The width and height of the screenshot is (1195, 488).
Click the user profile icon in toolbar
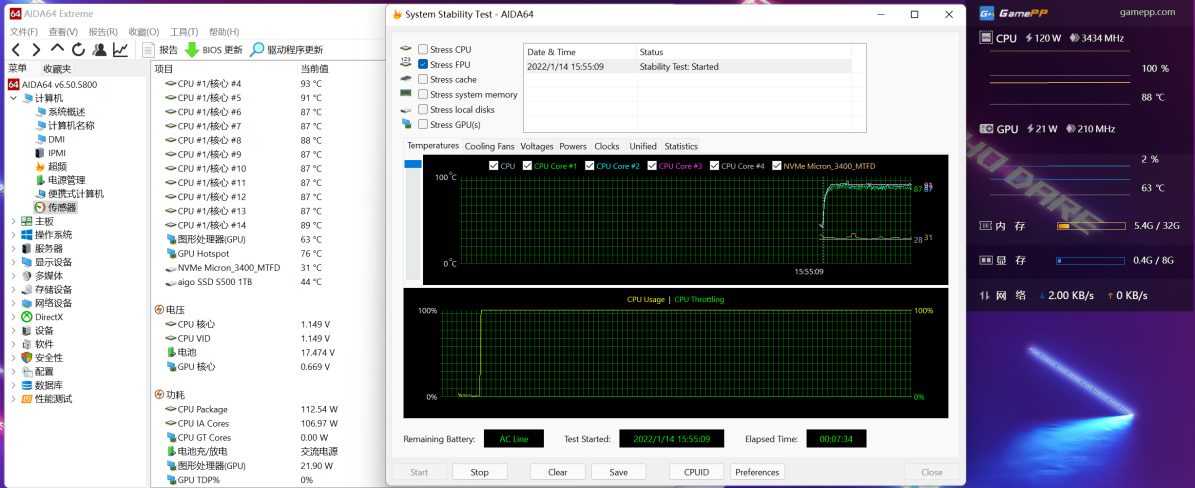[99, 50]
